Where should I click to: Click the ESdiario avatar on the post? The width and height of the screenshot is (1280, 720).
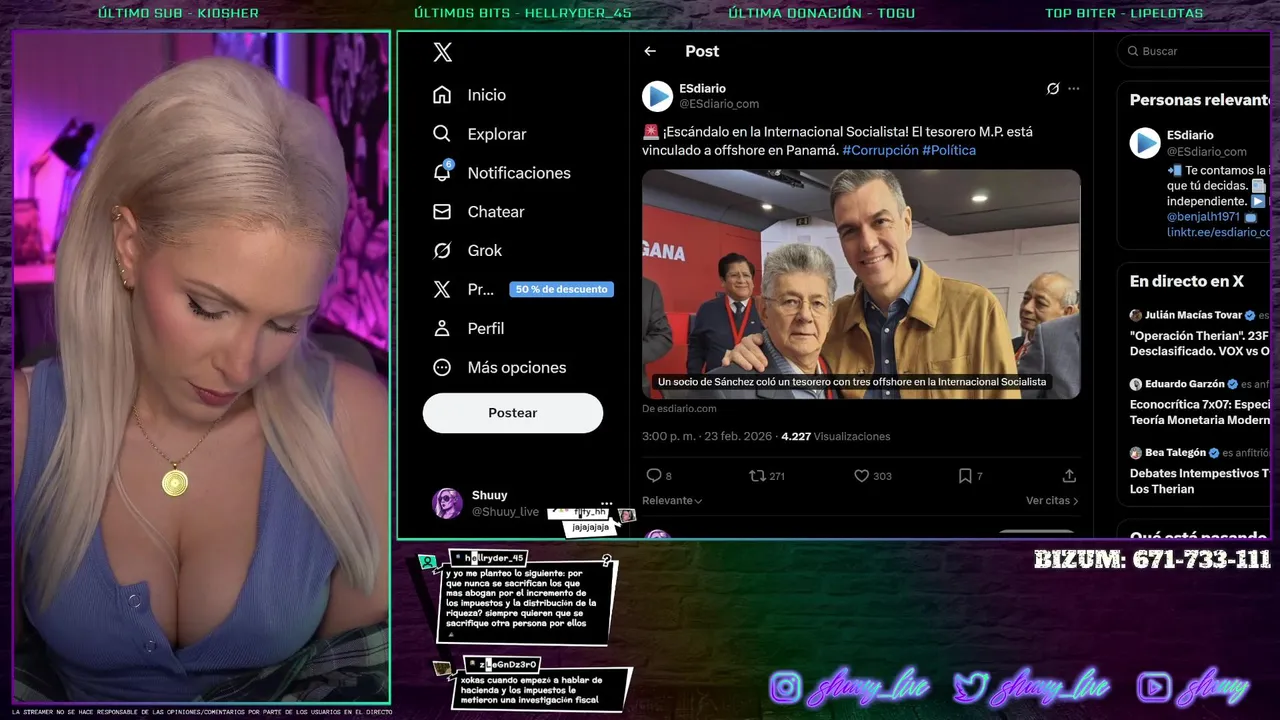[x=657, y=96]
